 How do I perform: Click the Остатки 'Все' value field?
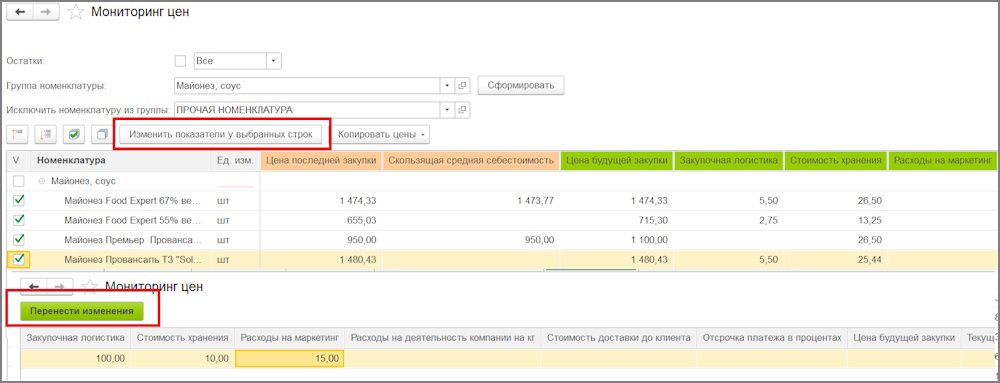click(230, 61)
